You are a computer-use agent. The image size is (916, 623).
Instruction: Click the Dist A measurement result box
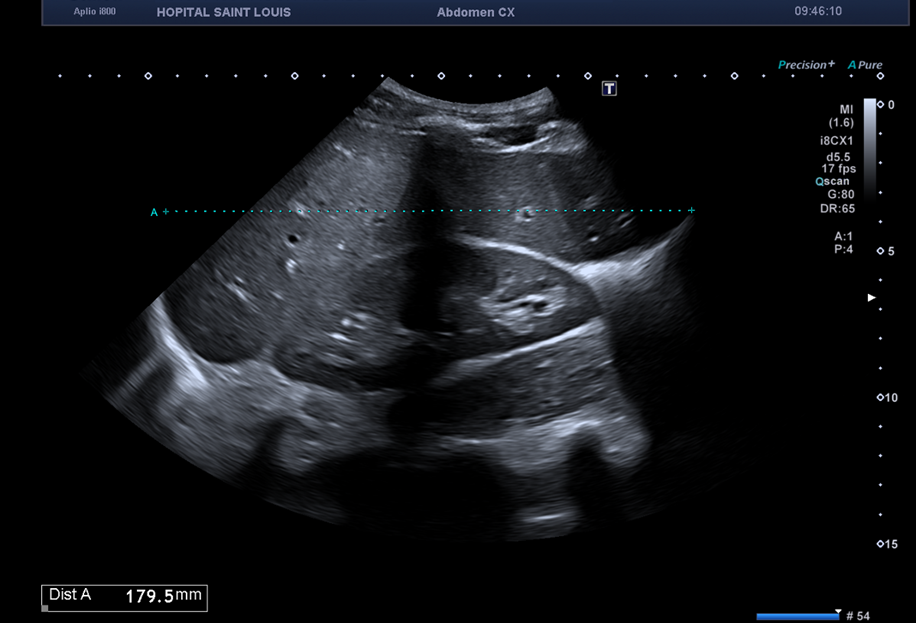[x=124, y=597]
